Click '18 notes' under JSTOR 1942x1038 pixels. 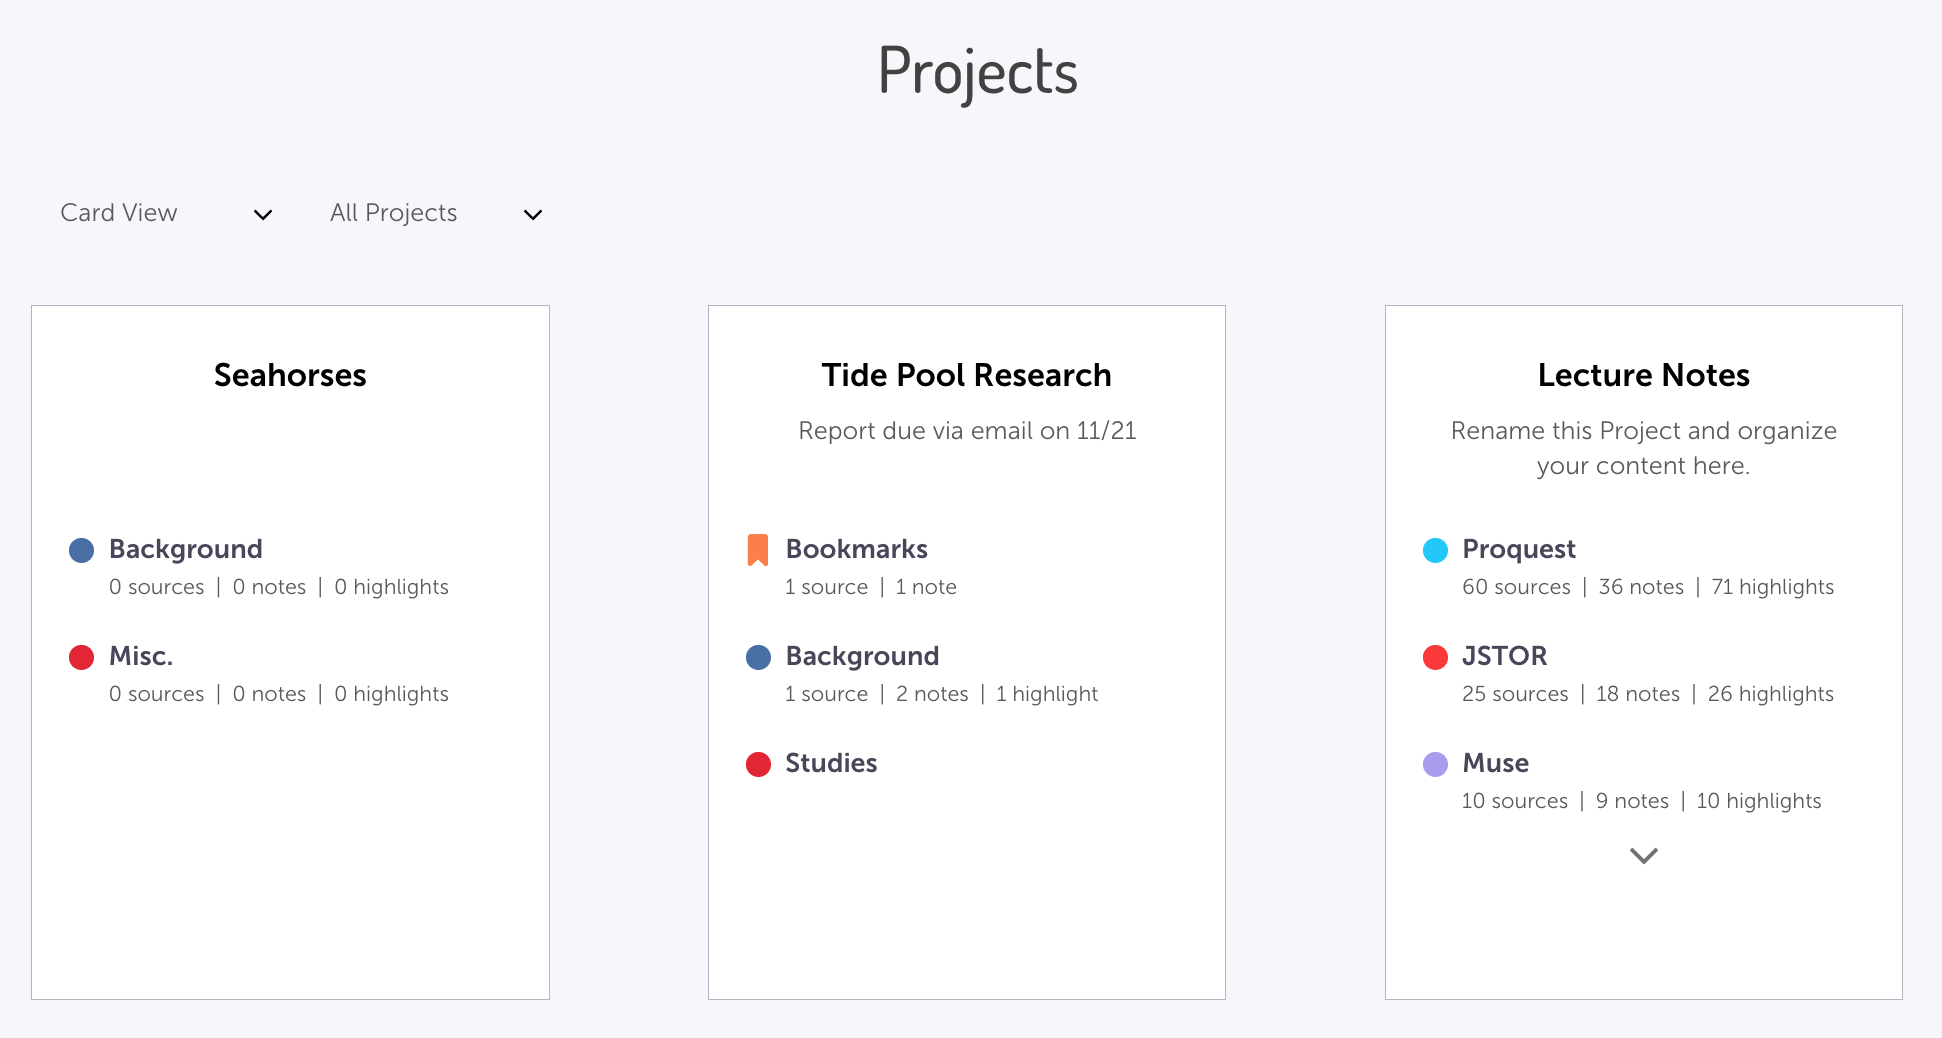coord(1638,694)
